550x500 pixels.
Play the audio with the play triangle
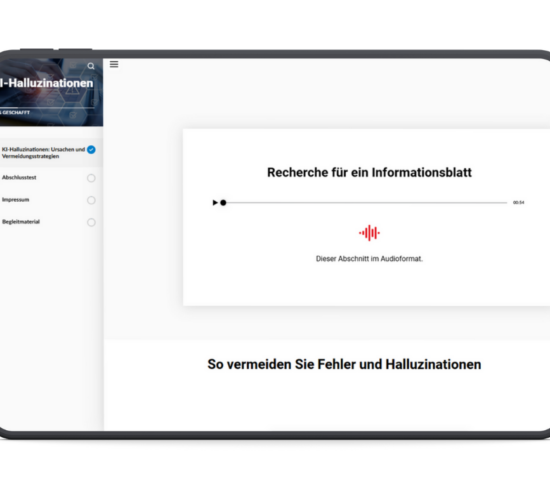(215, 202)
